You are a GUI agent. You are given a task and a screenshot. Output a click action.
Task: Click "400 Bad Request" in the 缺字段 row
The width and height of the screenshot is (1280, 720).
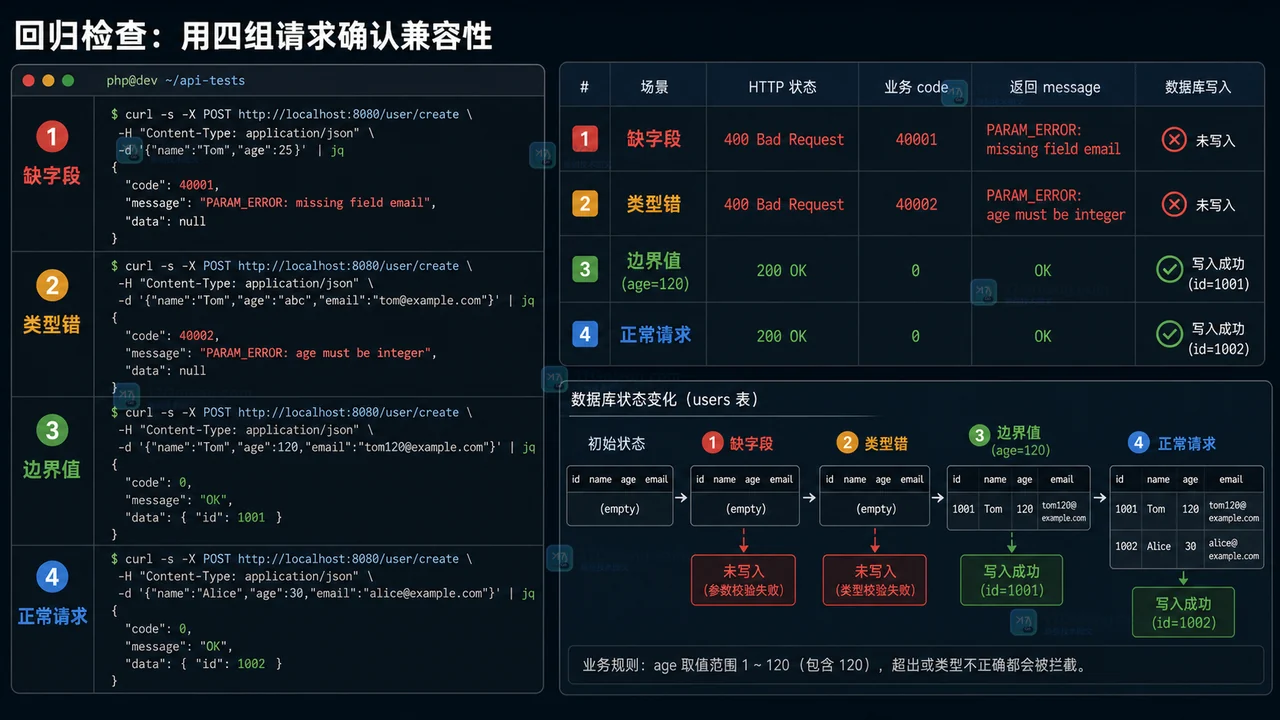784,139
